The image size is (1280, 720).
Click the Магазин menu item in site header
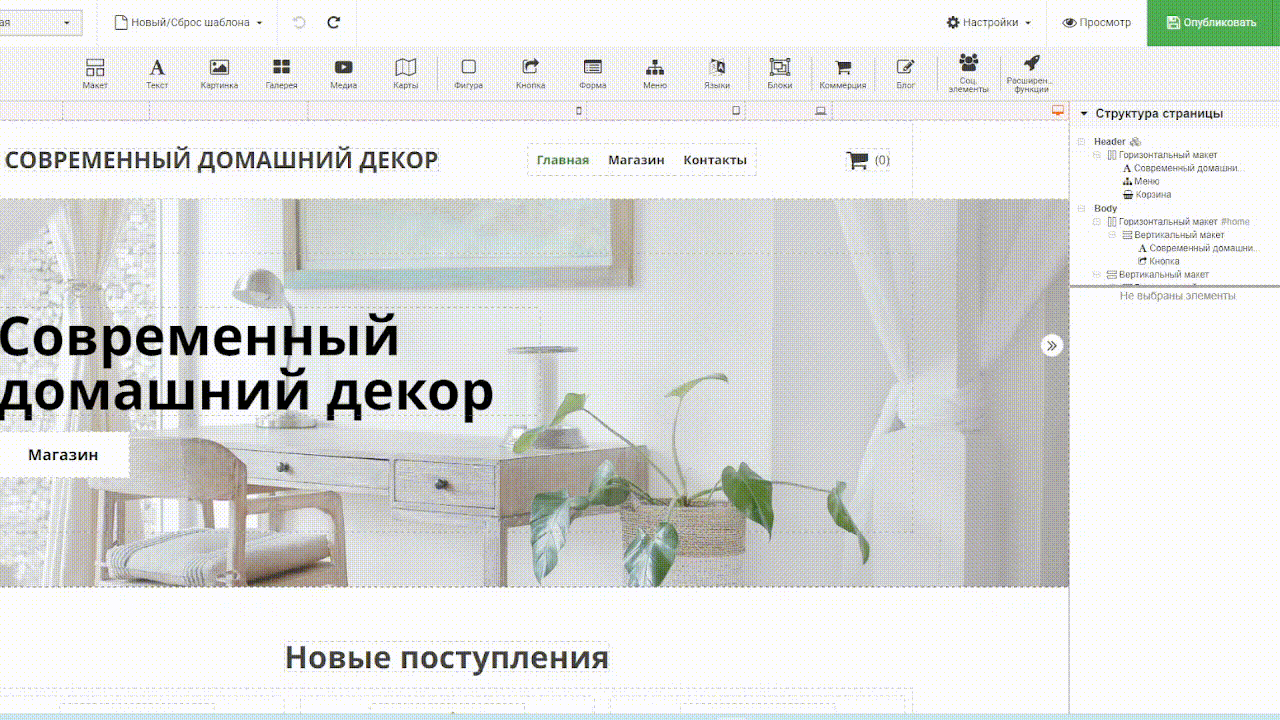[636, 160]
